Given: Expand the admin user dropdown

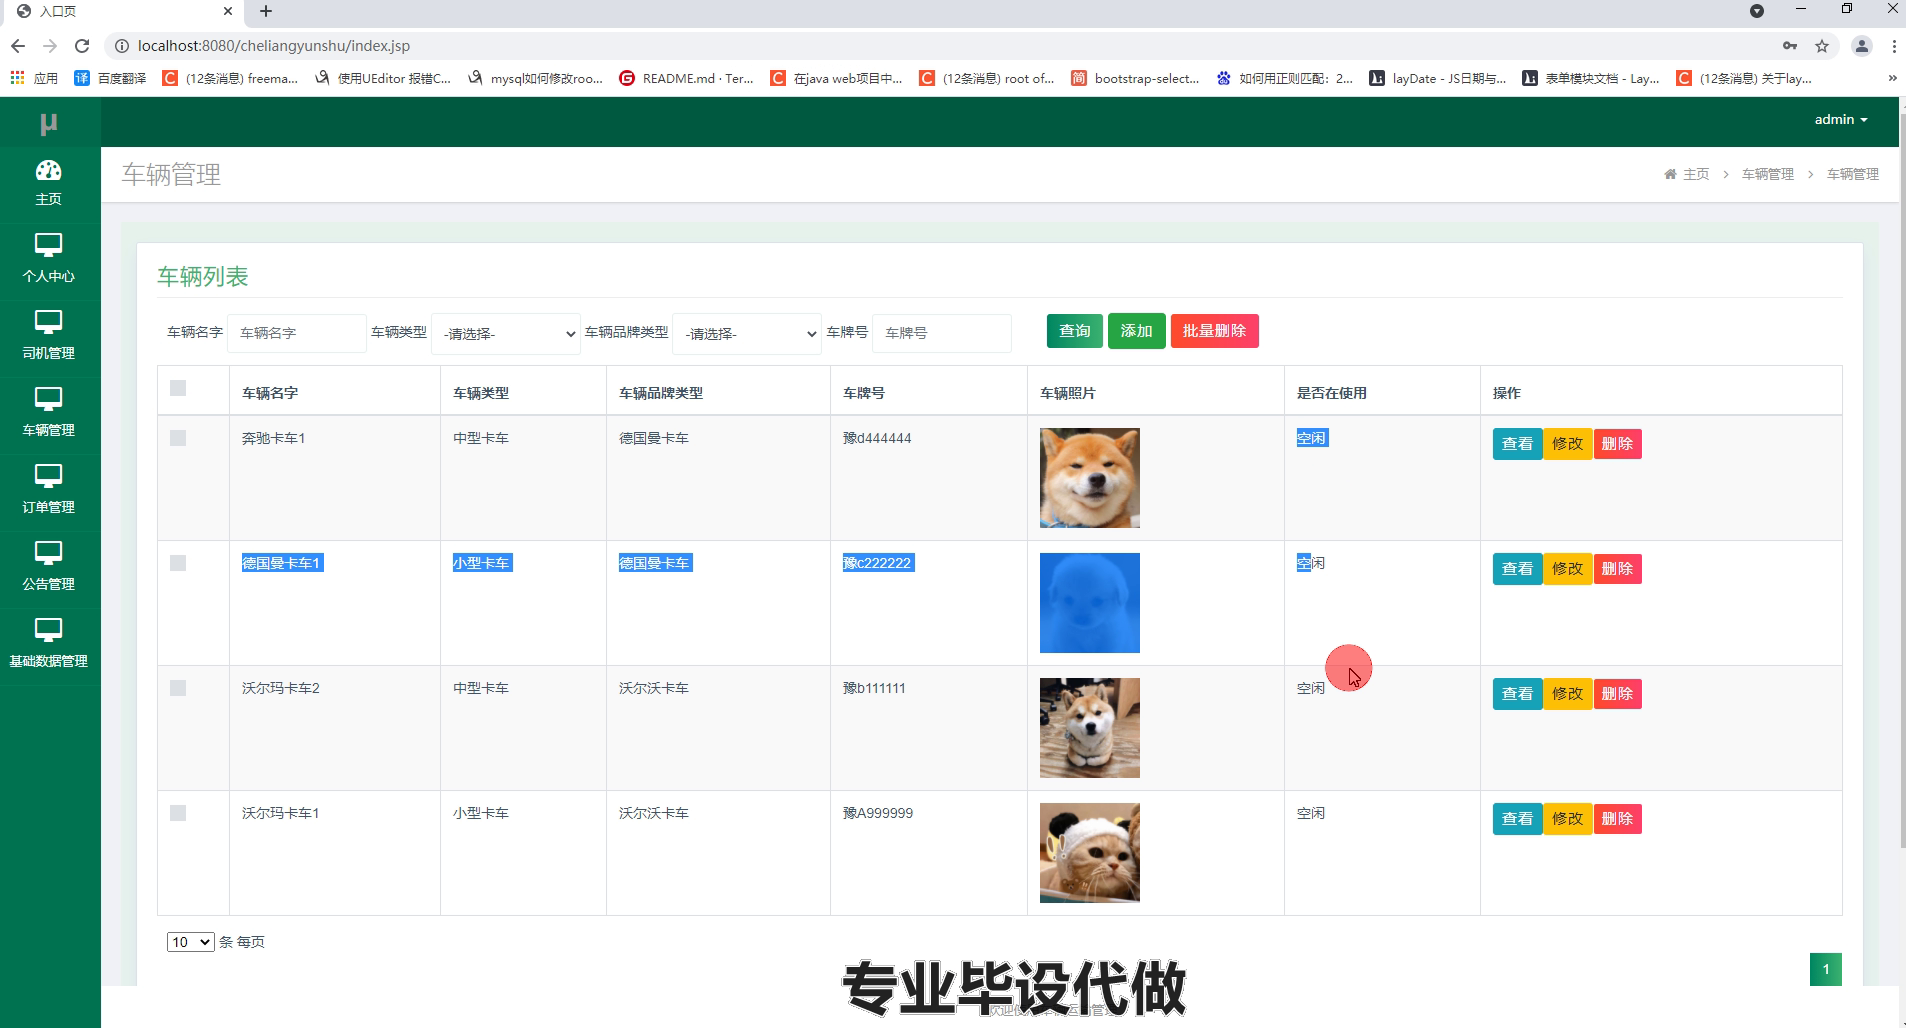Looking at the screenshot, I should click(1841, 119).
